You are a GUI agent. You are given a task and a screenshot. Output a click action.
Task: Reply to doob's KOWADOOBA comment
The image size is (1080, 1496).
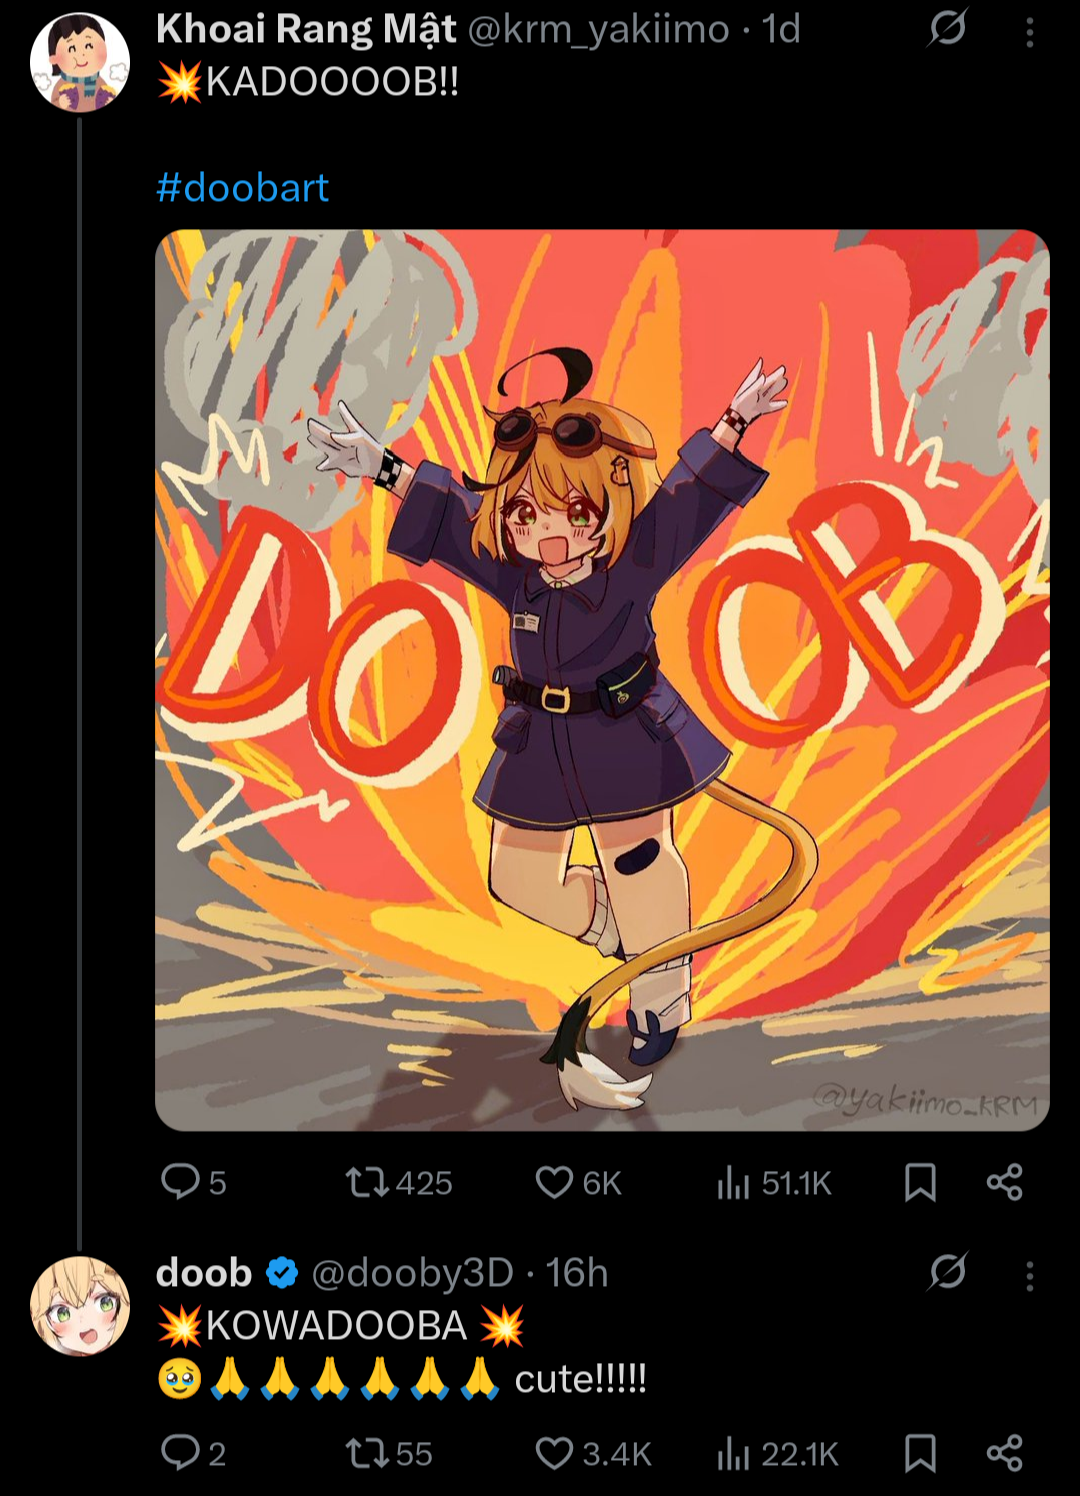tap(181, 1452)
